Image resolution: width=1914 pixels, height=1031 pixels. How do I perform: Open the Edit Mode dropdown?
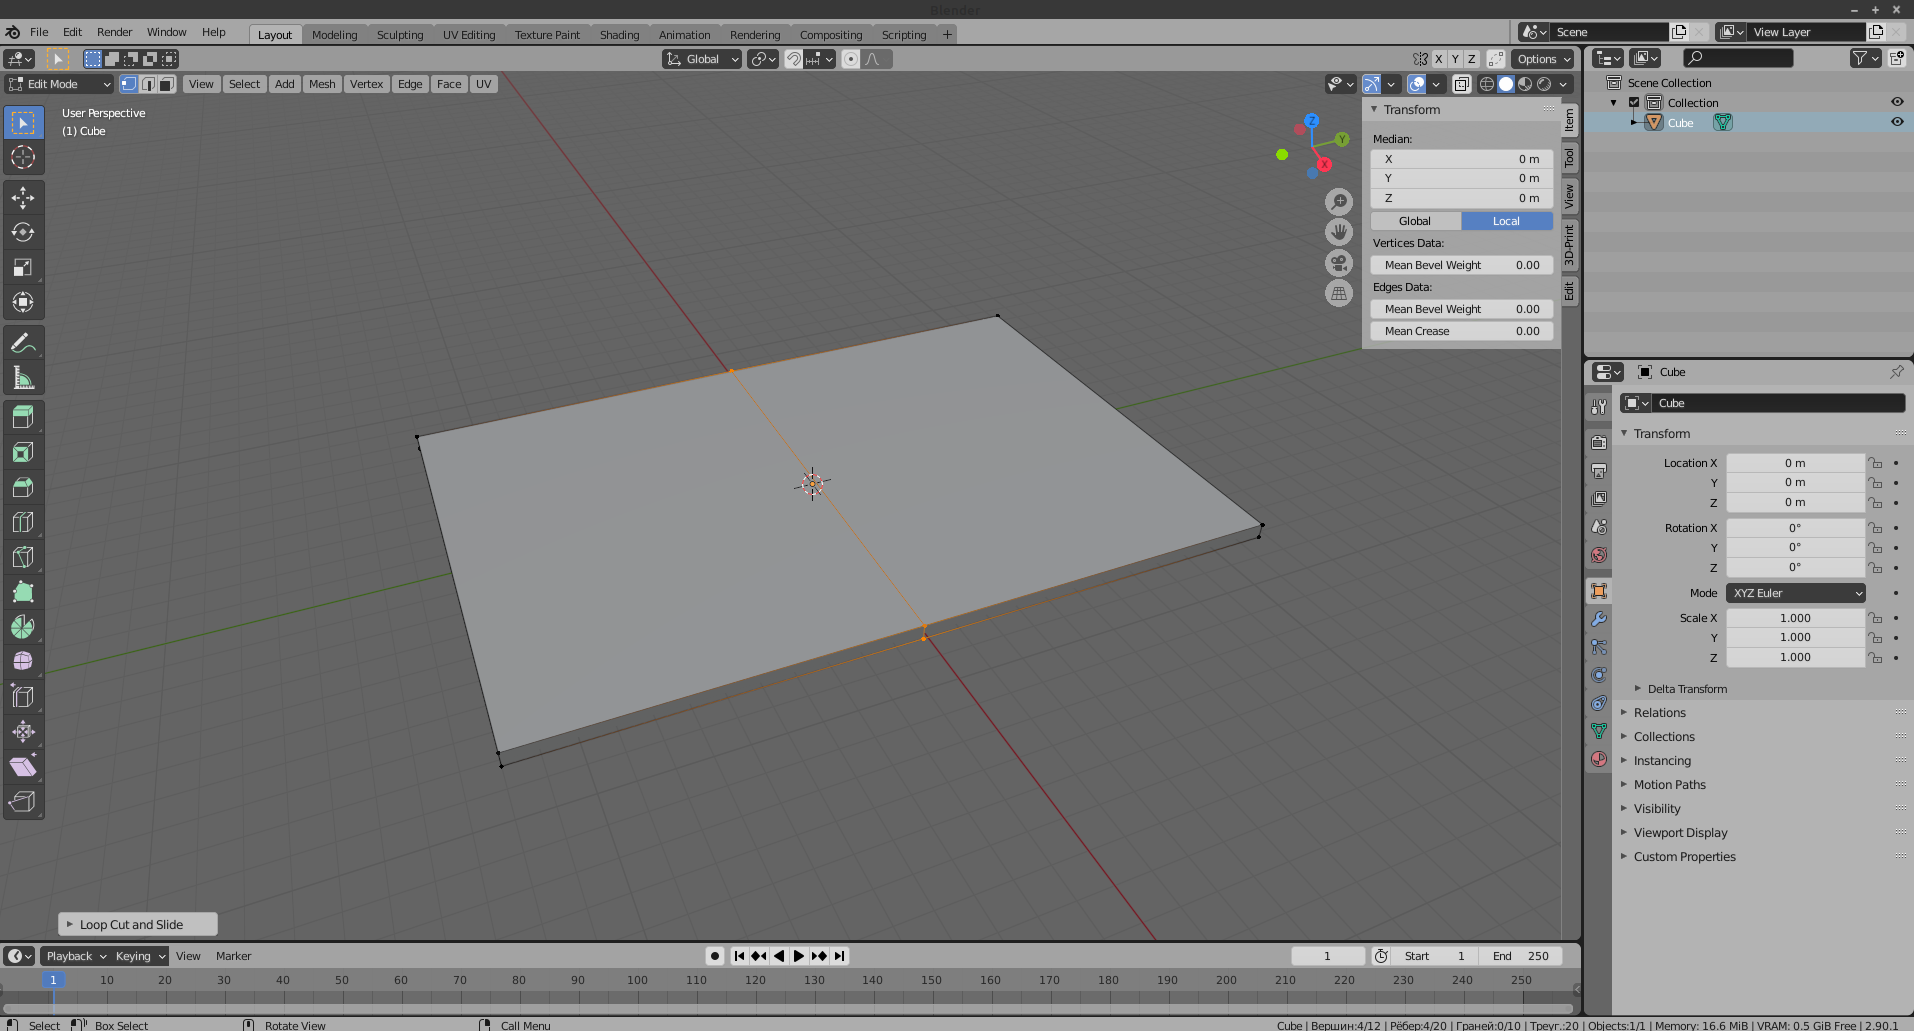pos(59,84)
